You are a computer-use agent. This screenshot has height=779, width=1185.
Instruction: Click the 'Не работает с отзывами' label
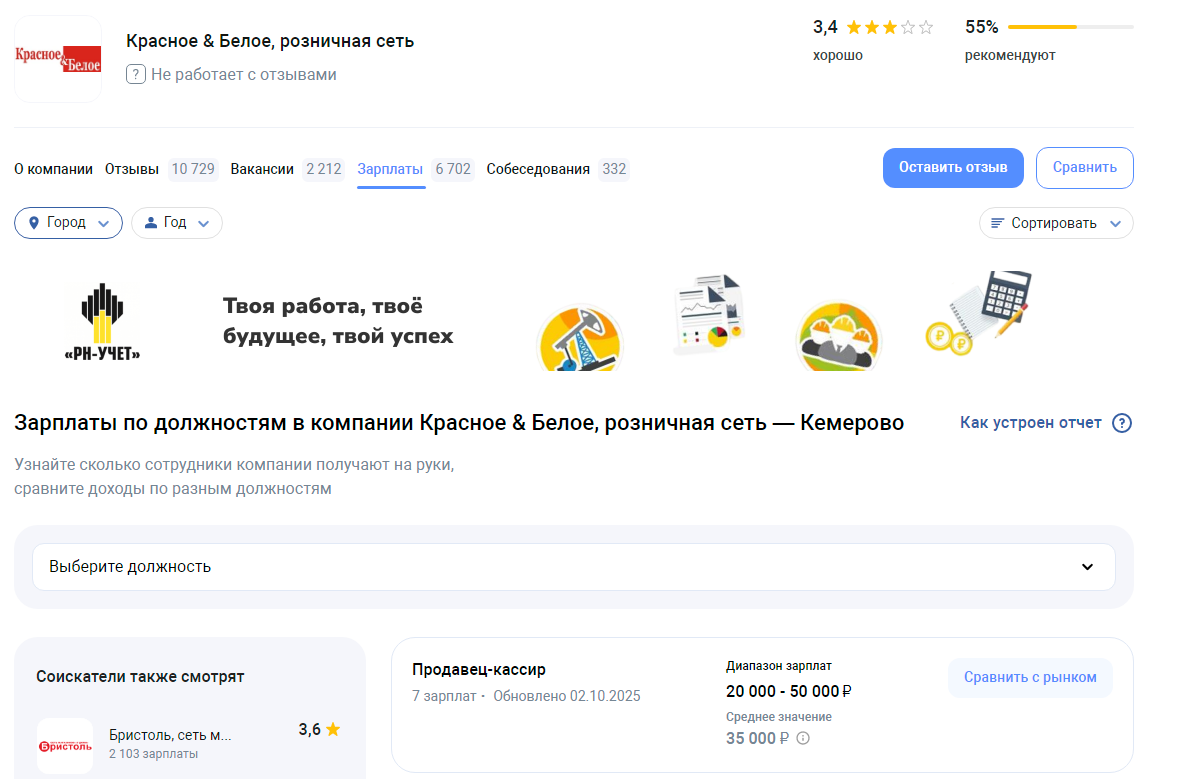243,74
